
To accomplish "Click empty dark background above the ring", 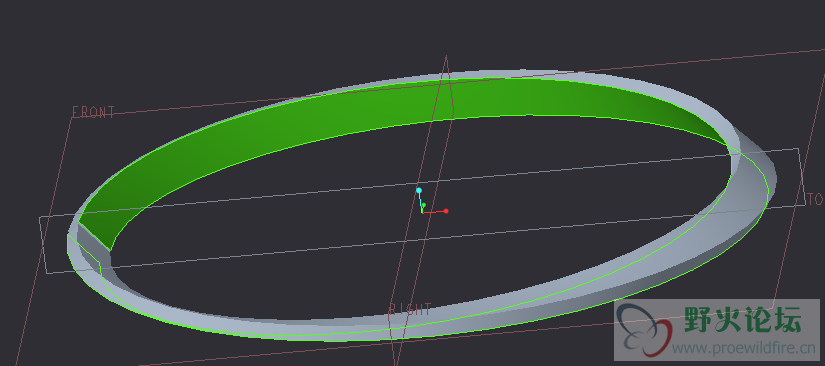I will (x=368, y=32).
